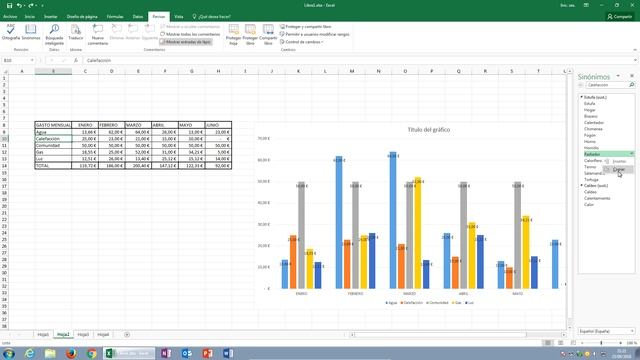Switch to page layout view in the status bar
The height and width of the screenshot is (360, 640).
click(560, 343)
